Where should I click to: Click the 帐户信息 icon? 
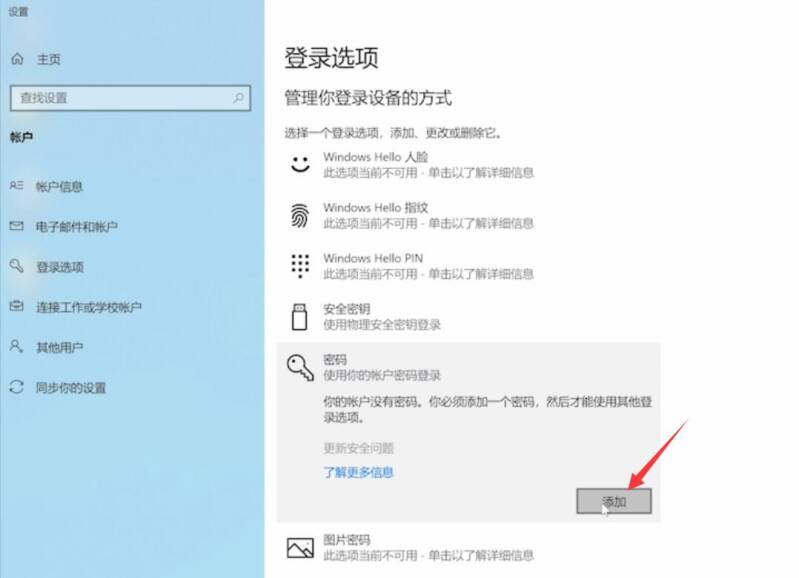coord(16,186)
